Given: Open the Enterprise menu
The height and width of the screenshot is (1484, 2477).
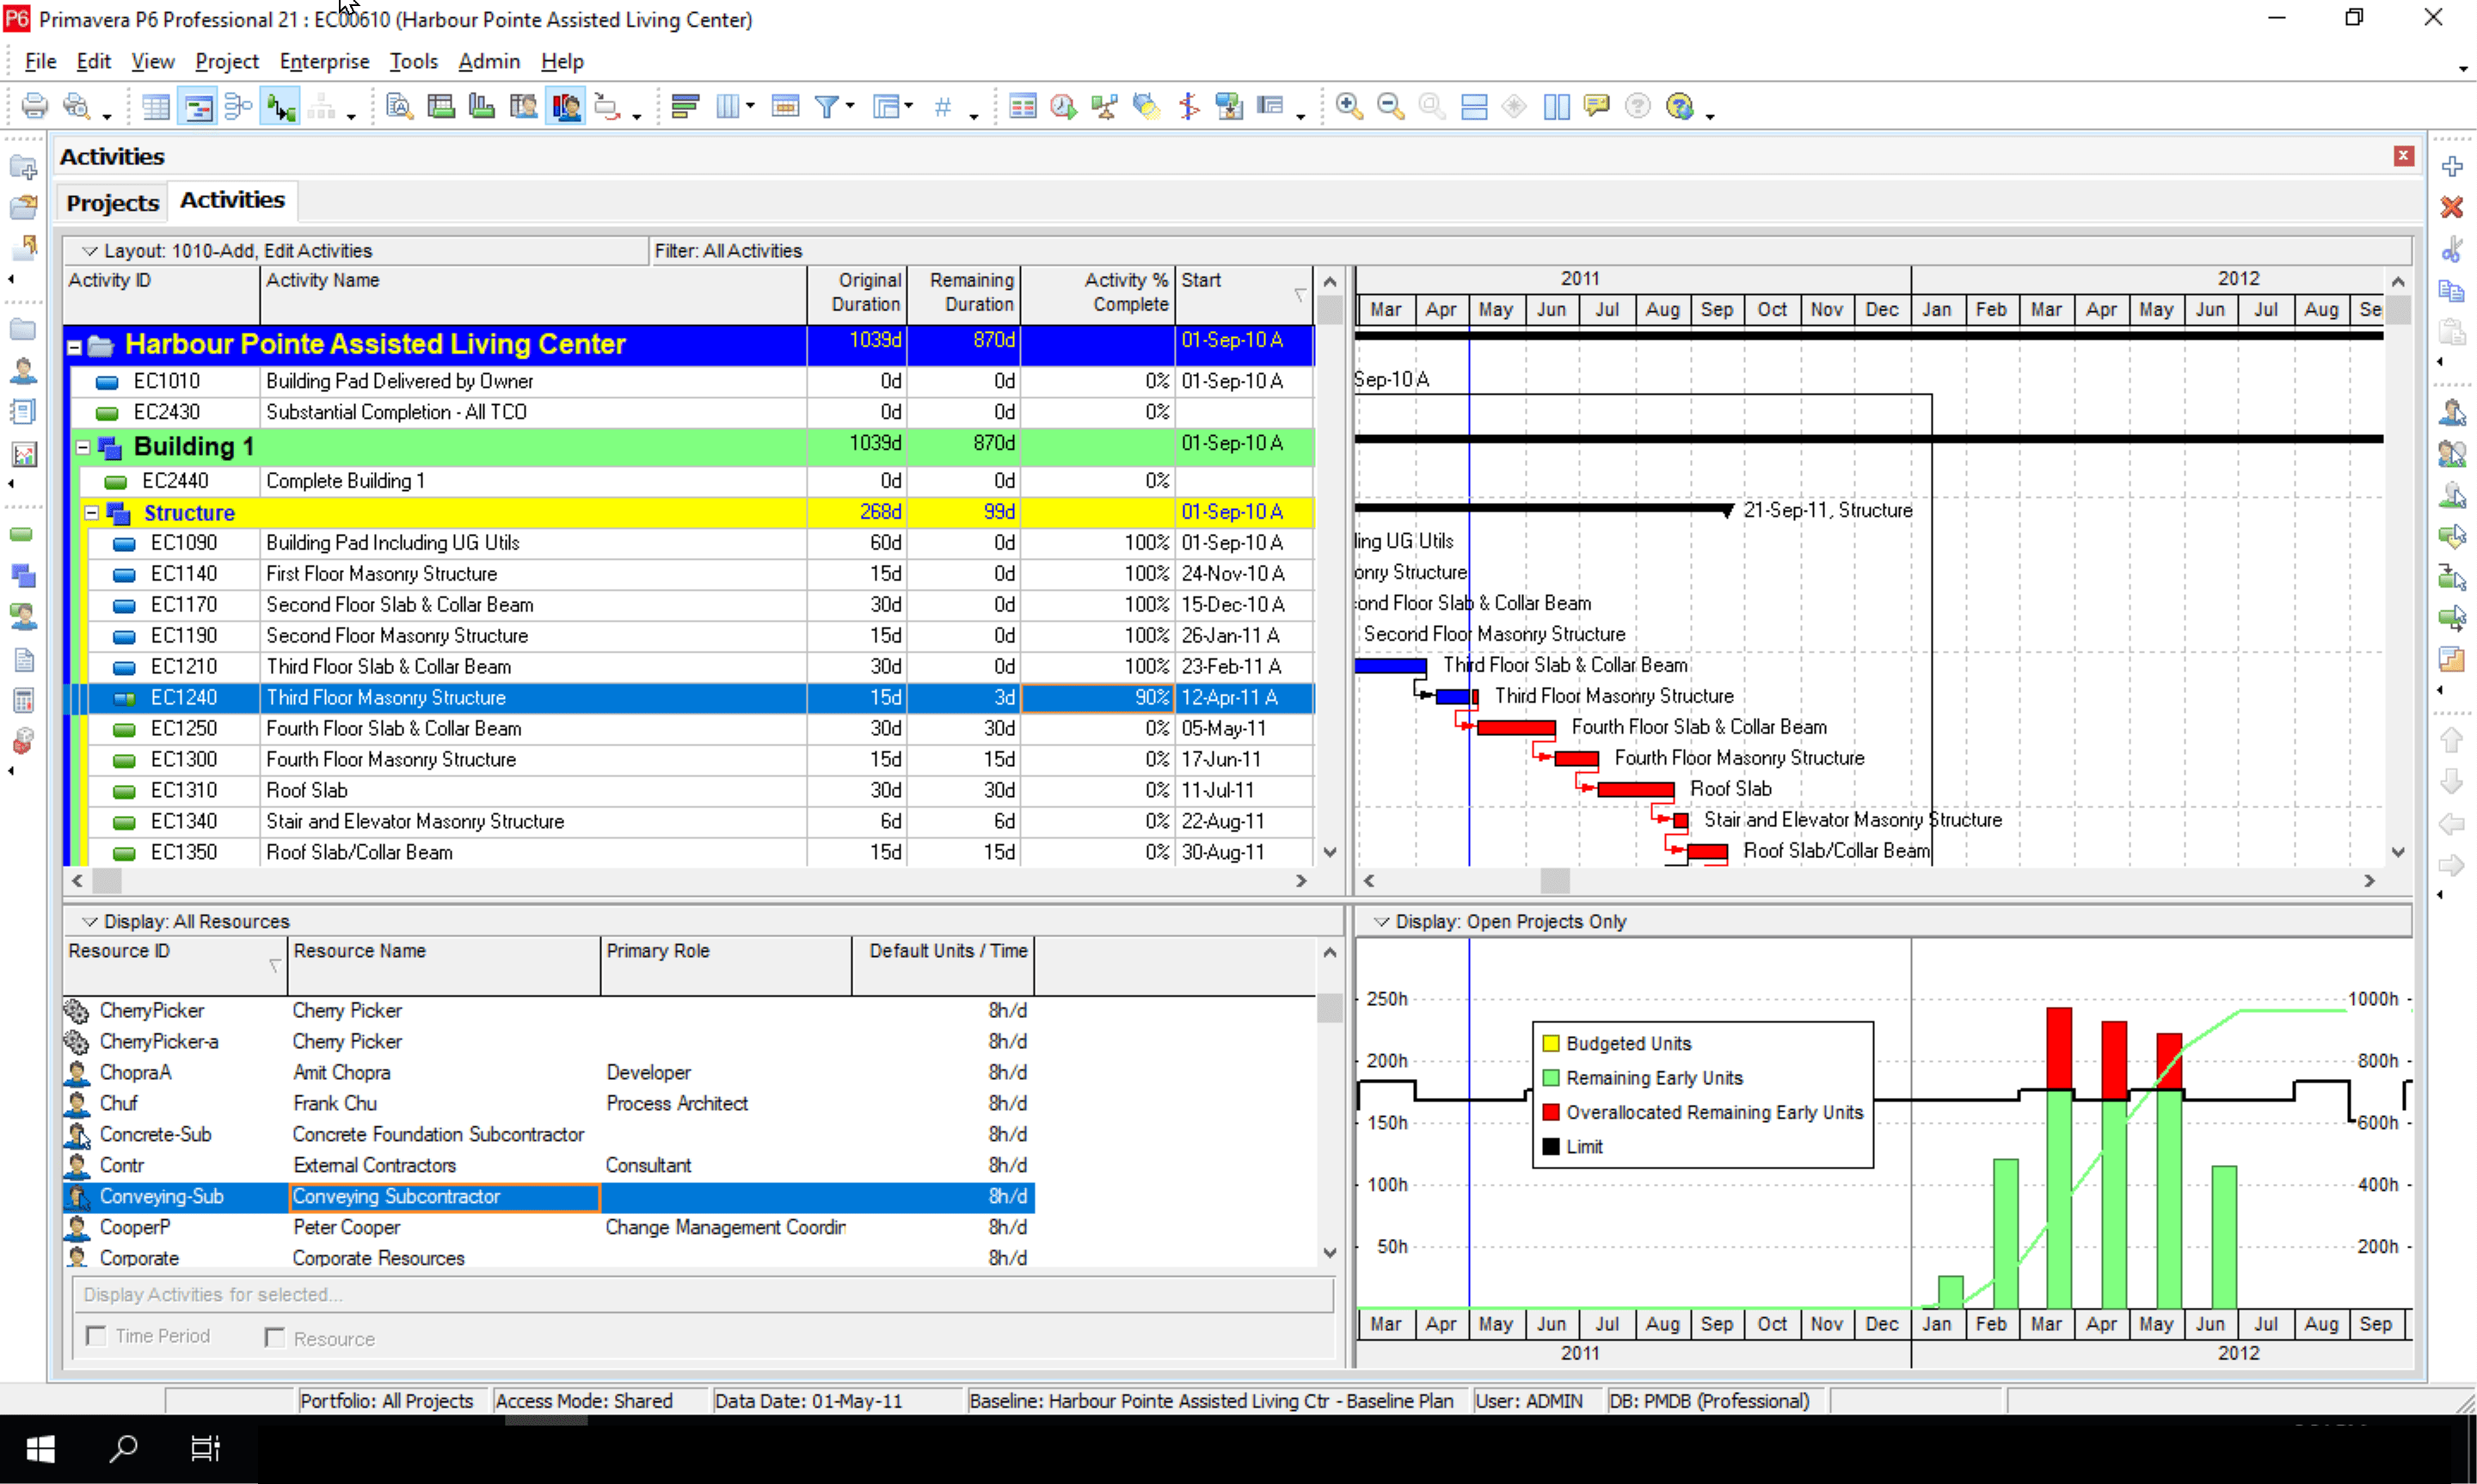Looking at the screenshot, I should pyautogui.click(x=324, y=61).
